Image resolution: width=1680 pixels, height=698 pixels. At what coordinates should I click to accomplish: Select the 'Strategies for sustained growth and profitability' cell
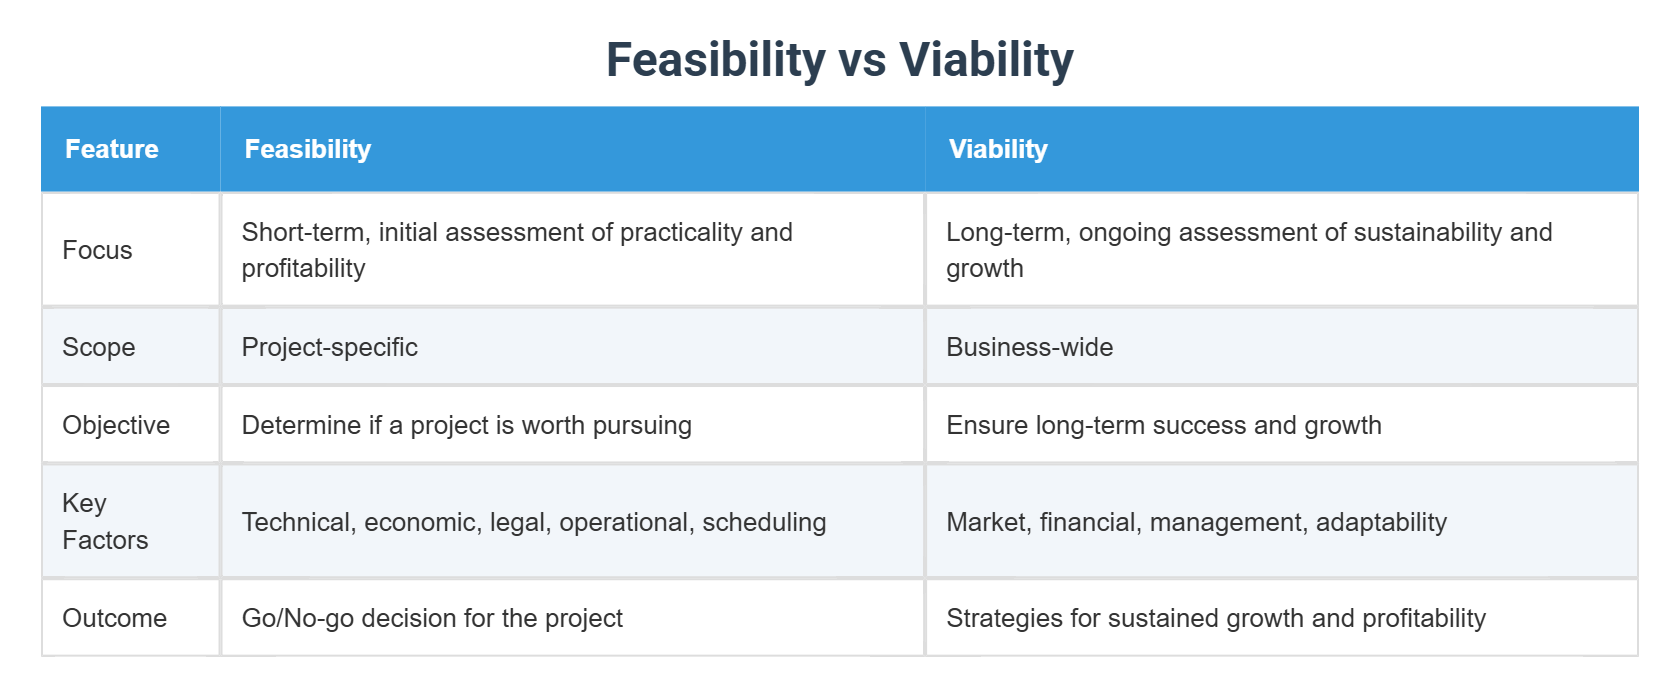pos(1216,618)
